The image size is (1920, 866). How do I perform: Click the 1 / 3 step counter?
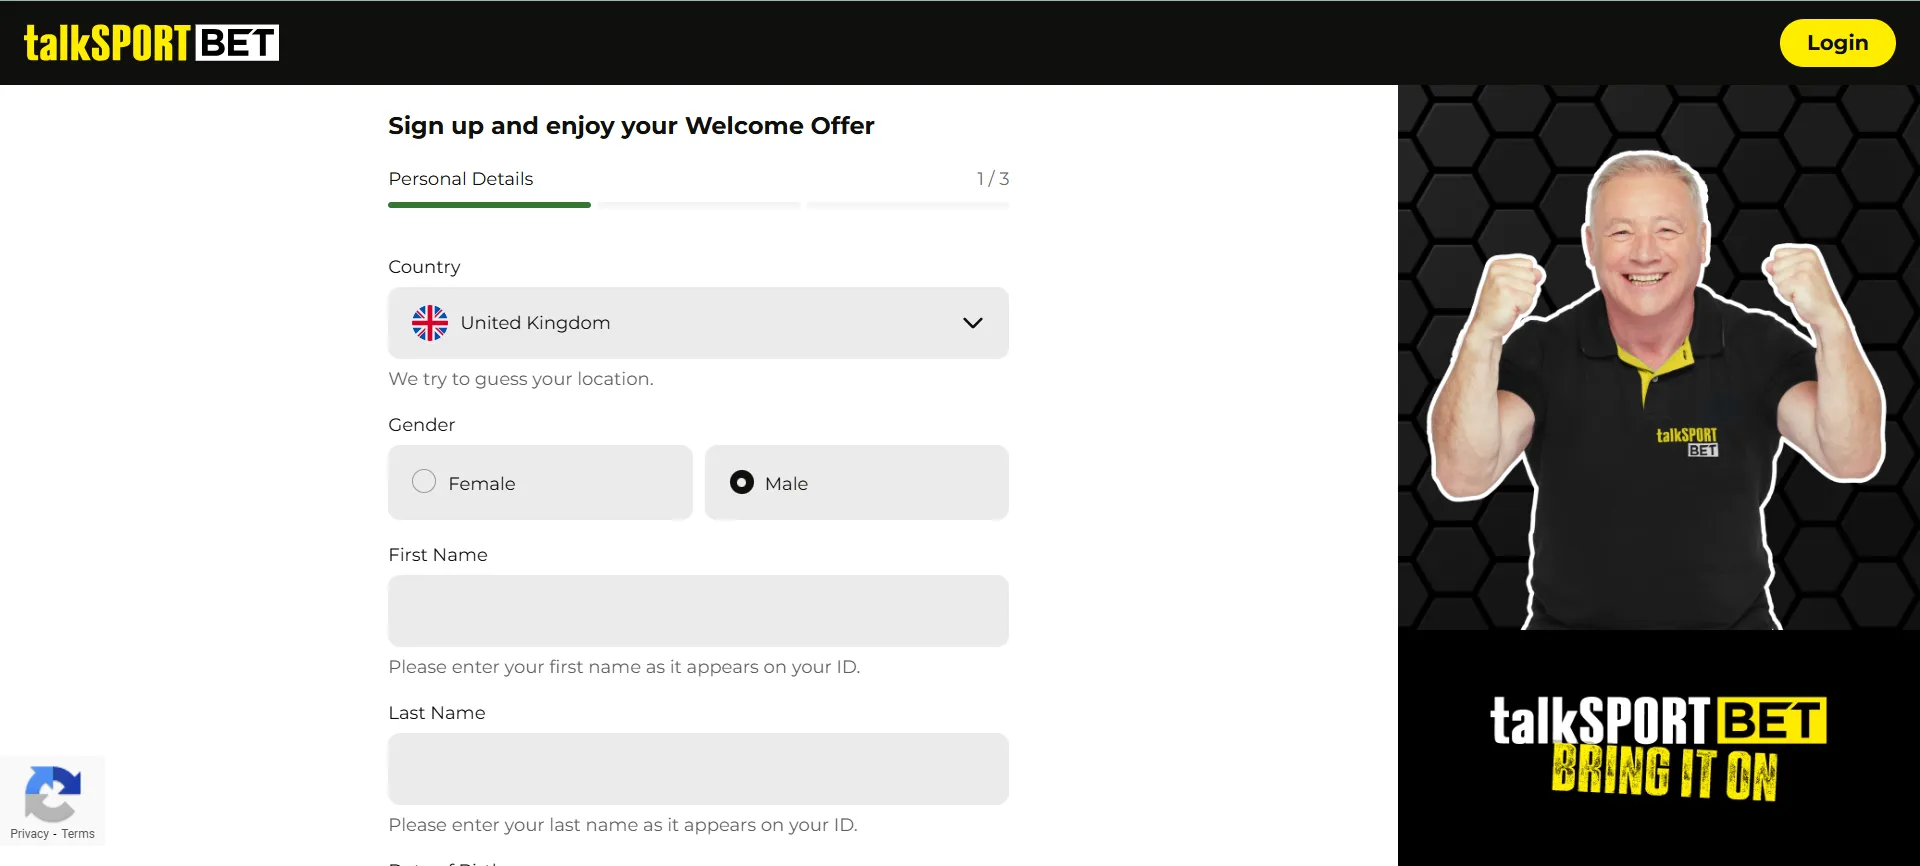coord(992,179)
